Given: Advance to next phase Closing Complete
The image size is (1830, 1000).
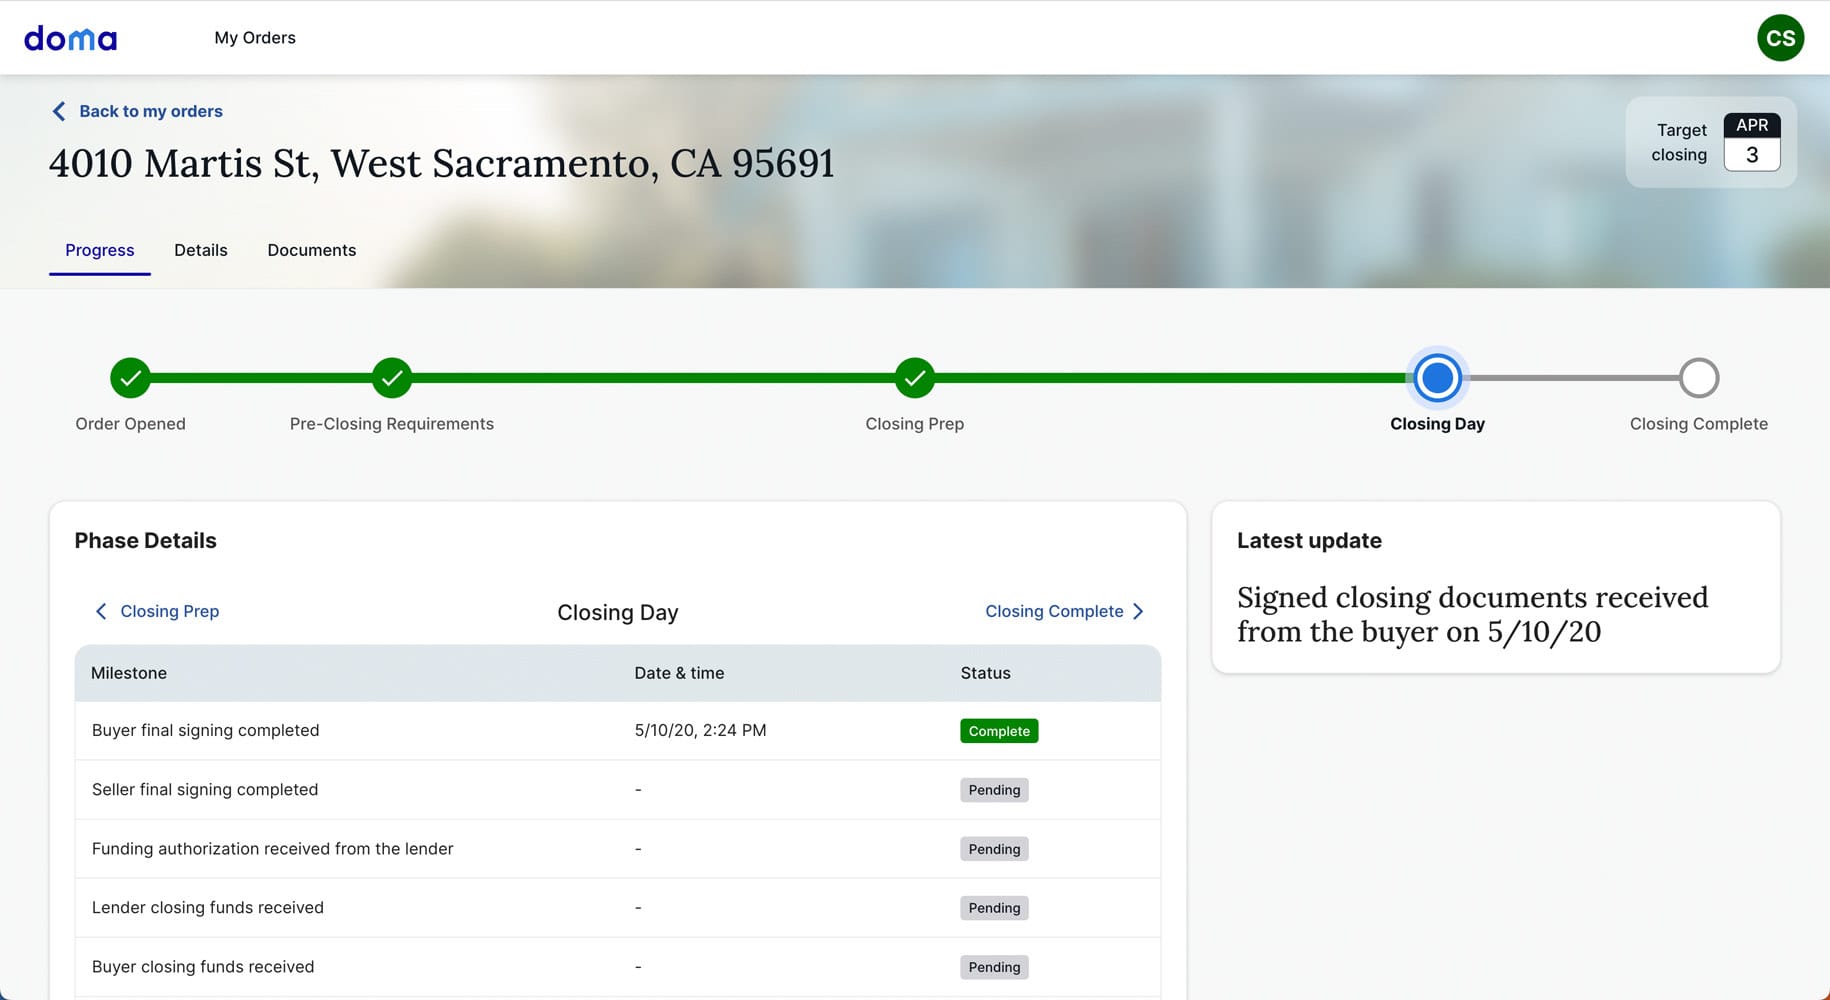Looking at the screenshot, I should [x=1064, y=611].
